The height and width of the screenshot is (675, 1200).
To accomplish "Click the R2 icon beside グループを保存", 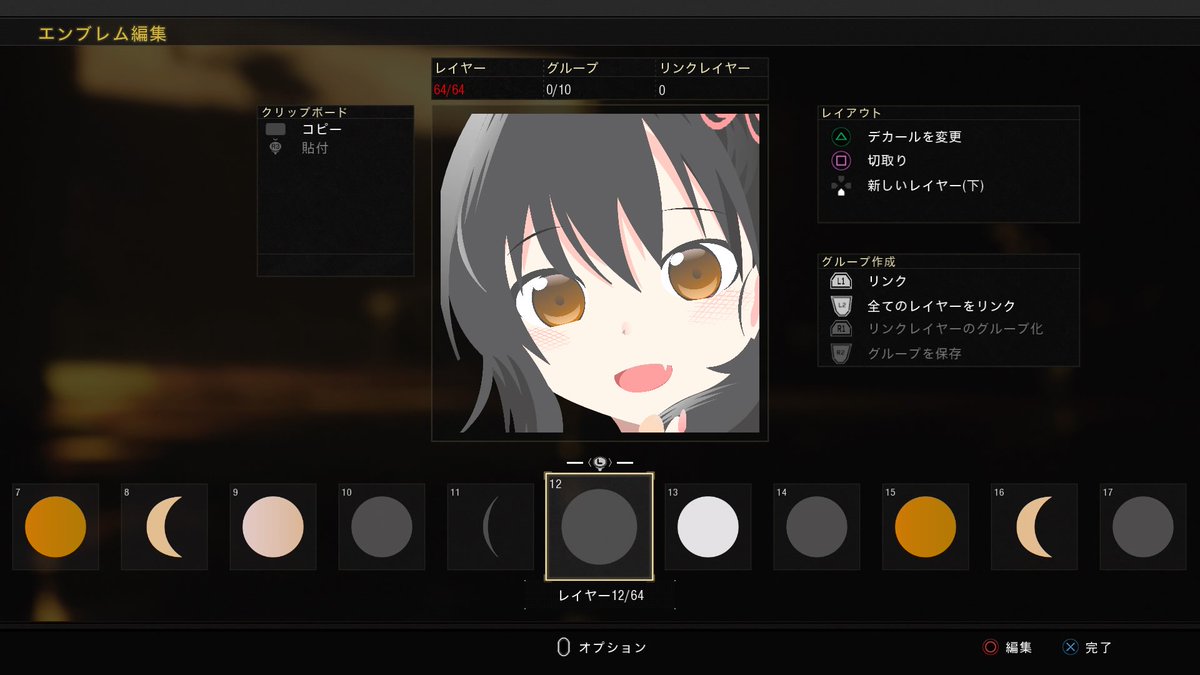I will (x=841, y=353).
